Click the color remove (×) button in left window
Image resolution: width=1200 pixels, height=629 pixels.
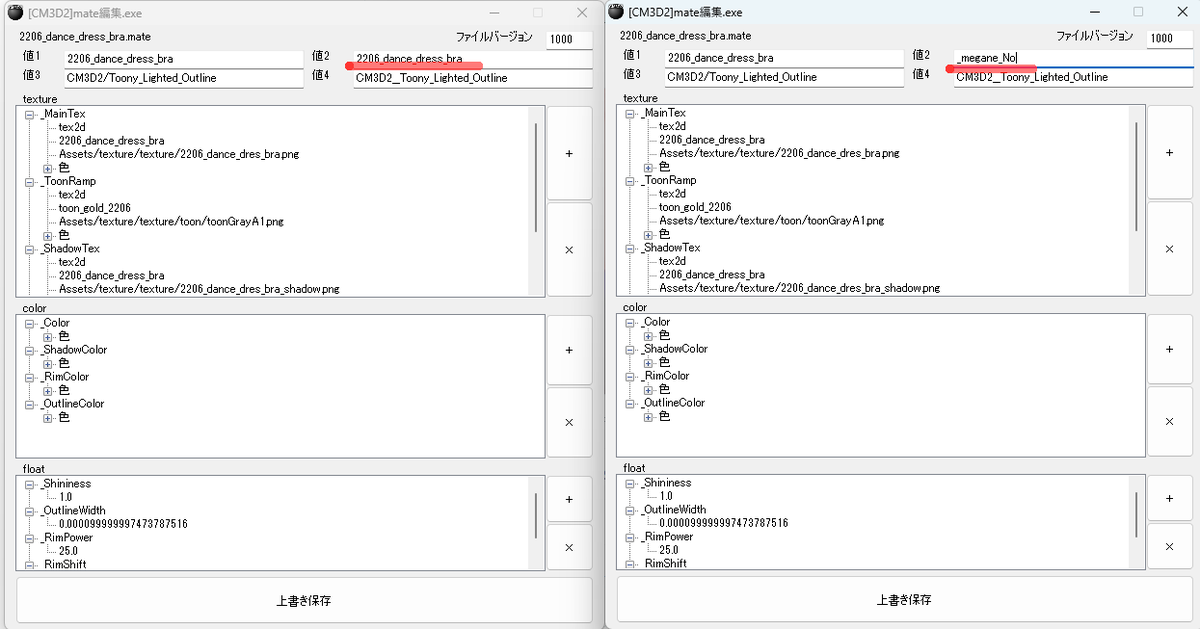569,423
